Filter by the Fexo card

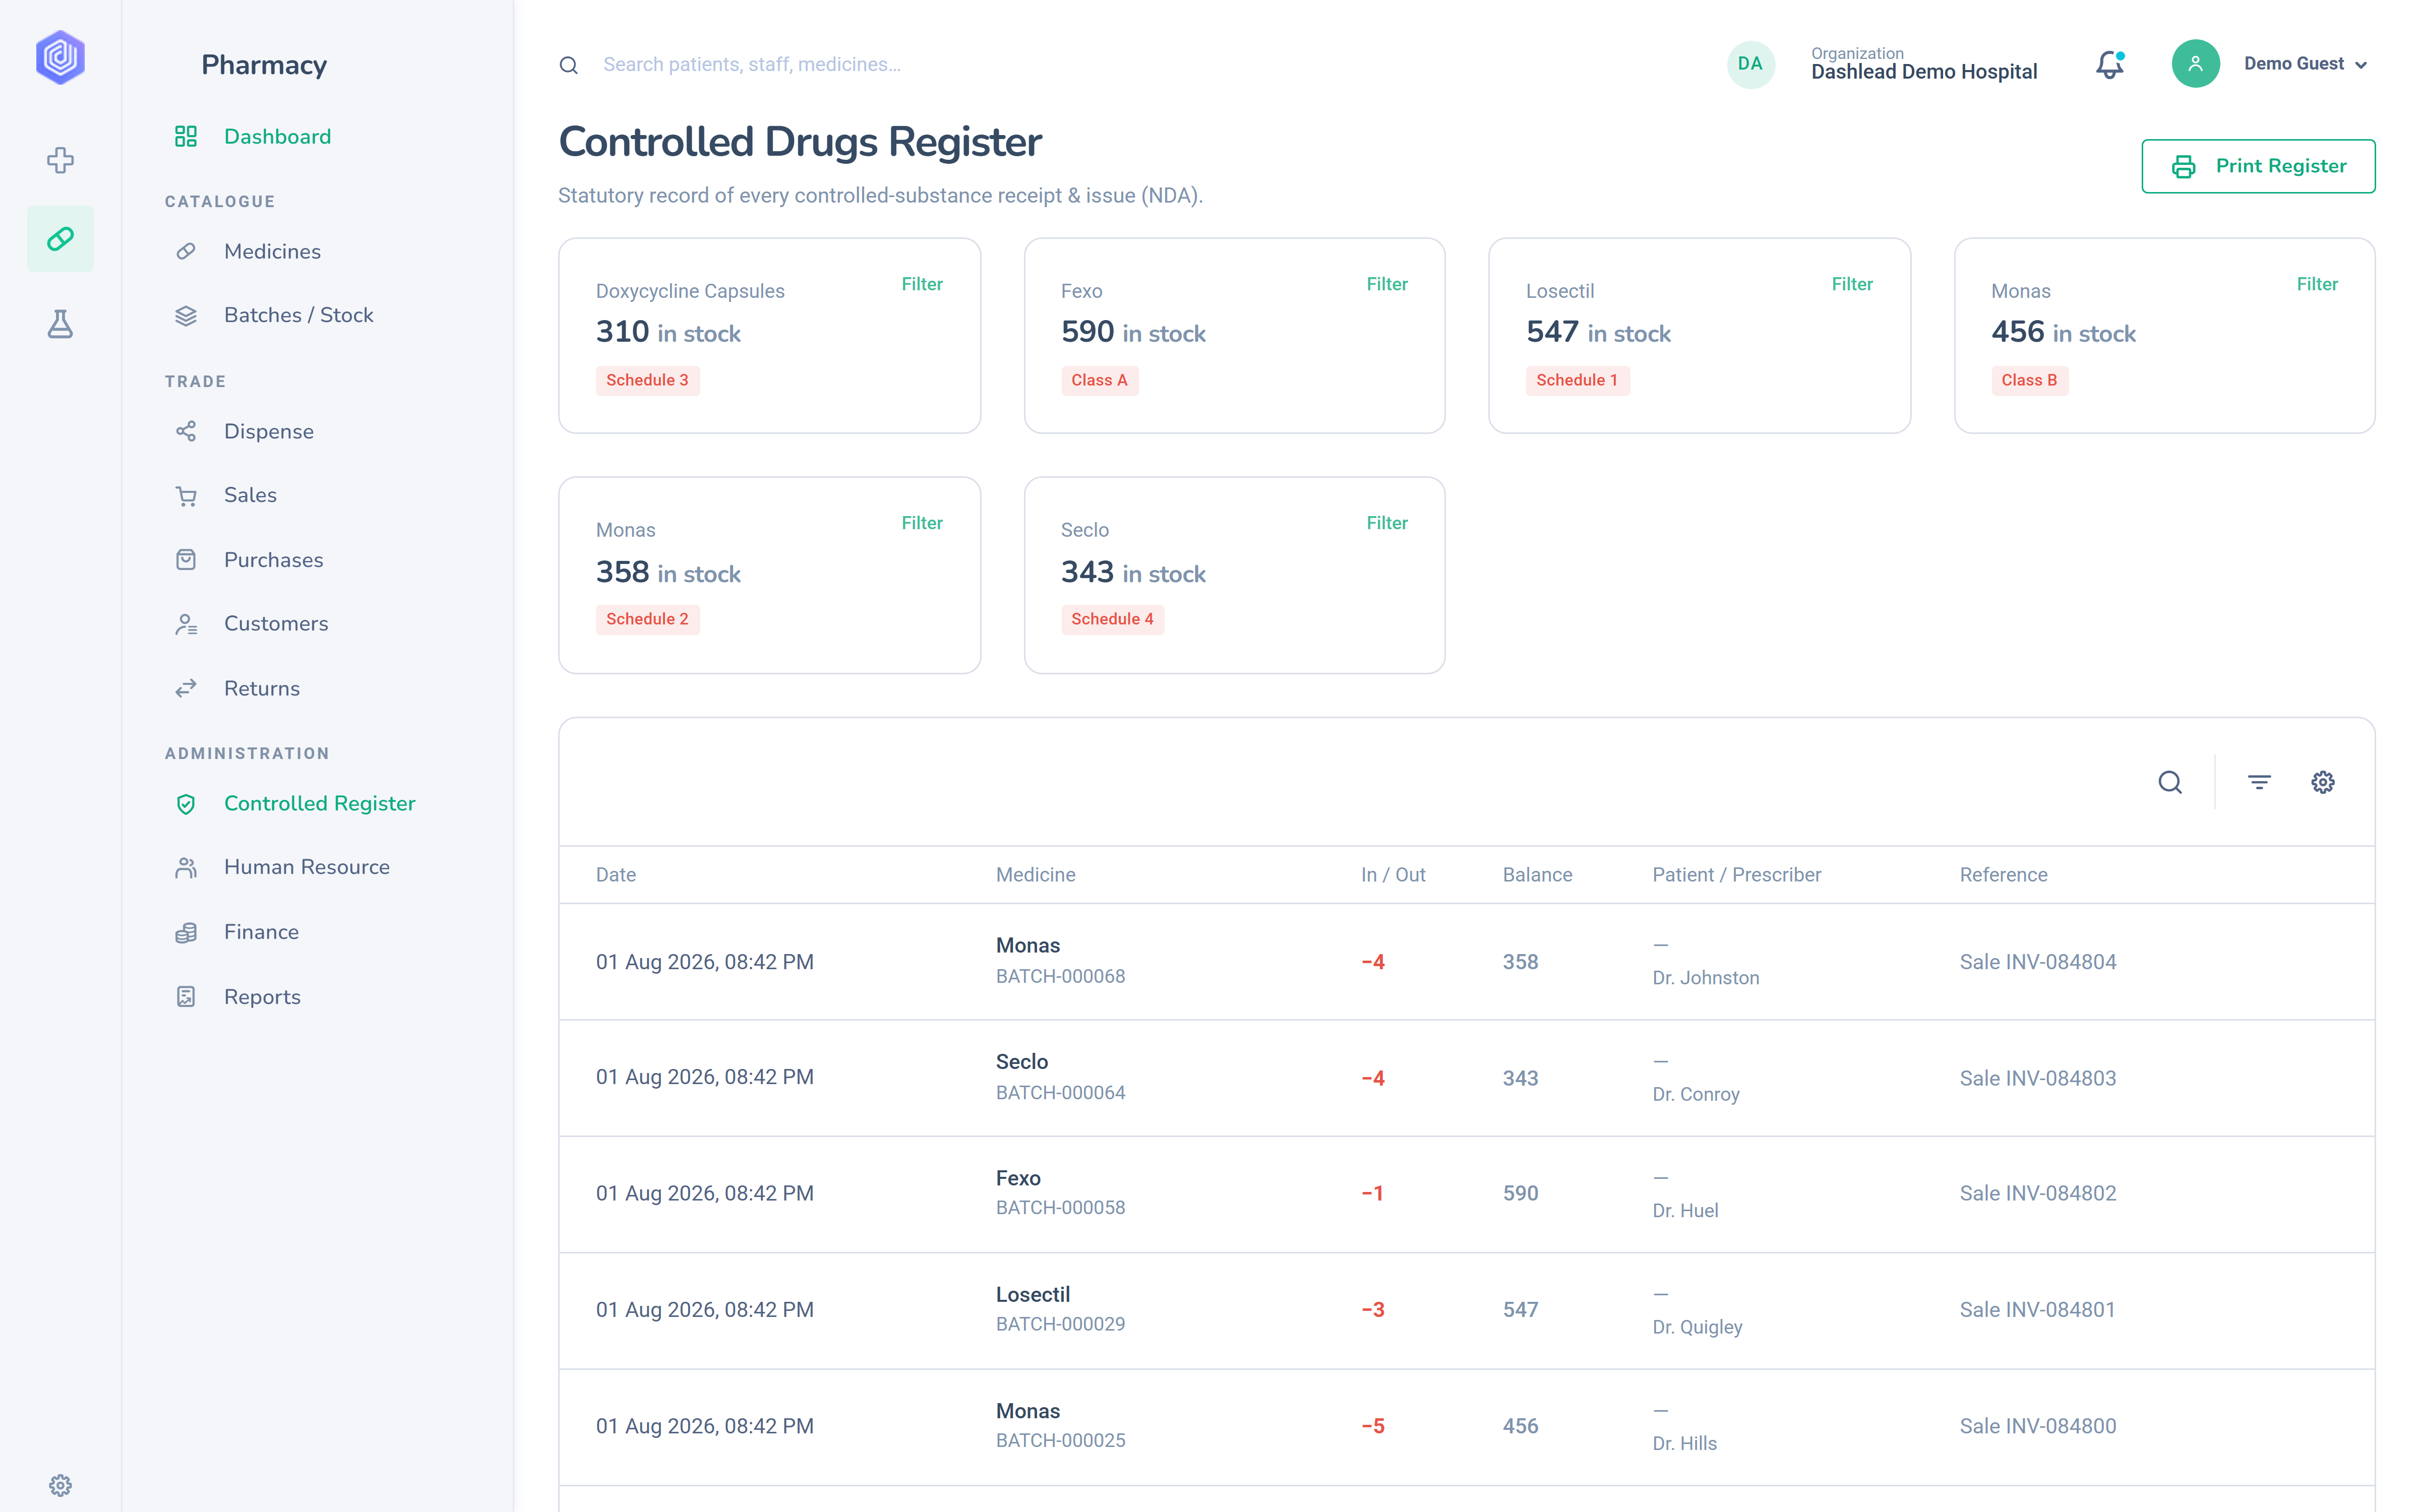point(1386,284)
